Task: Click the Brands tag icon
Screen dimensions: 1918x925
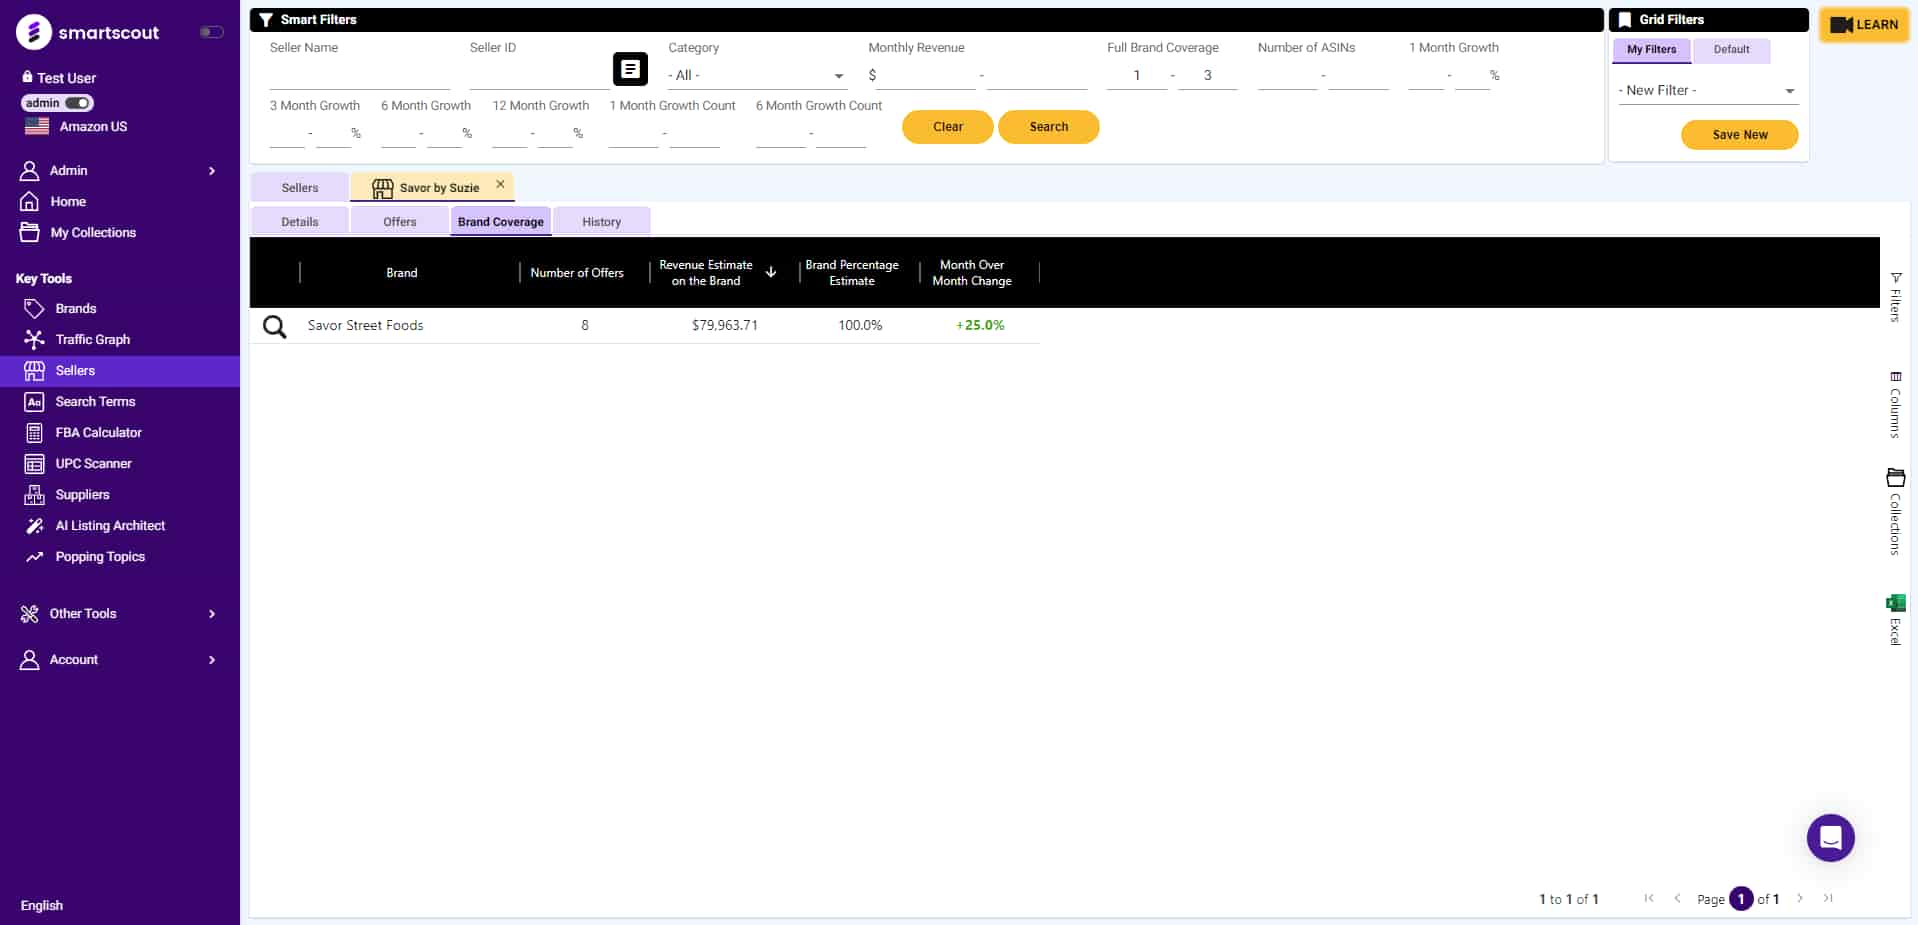Action: pos(34,308)
